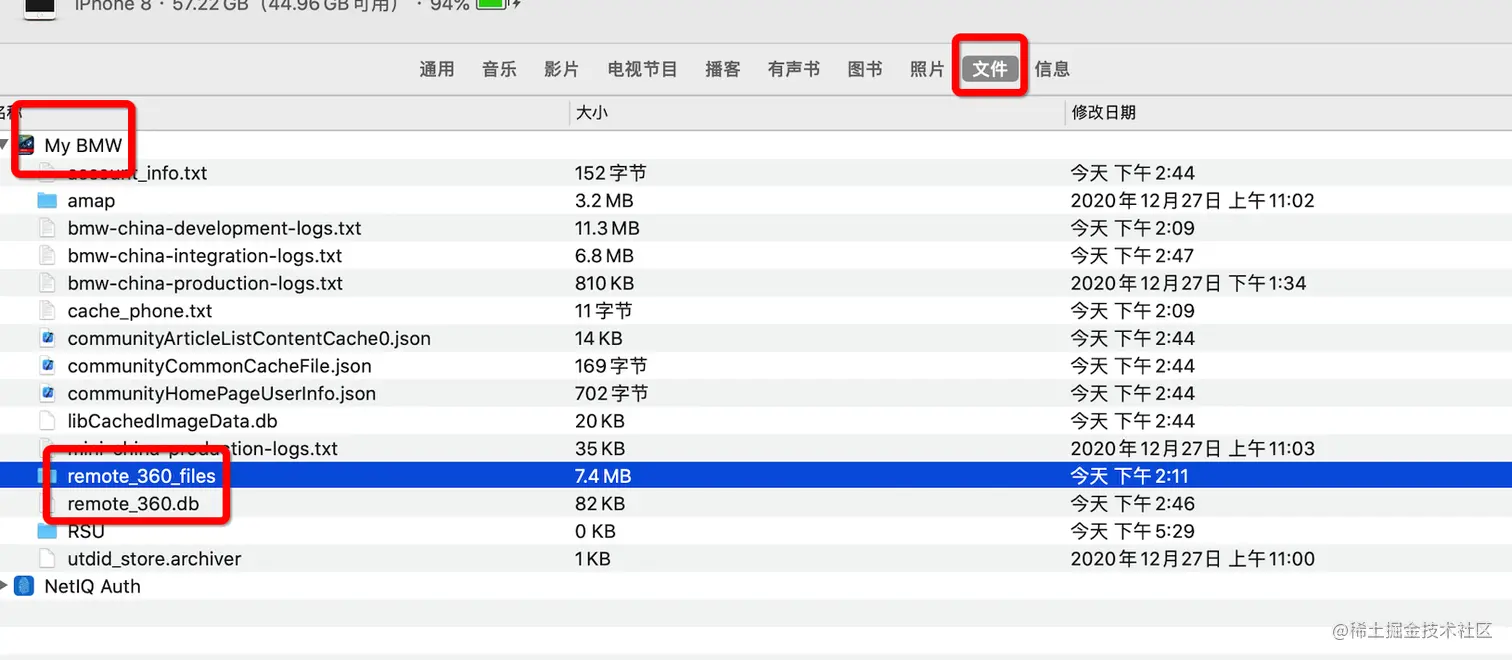Screen dimensions: 1512x660
Task: Click the 2020年12月27日 上午11:02 date cell
Action: click(1192, 201)
